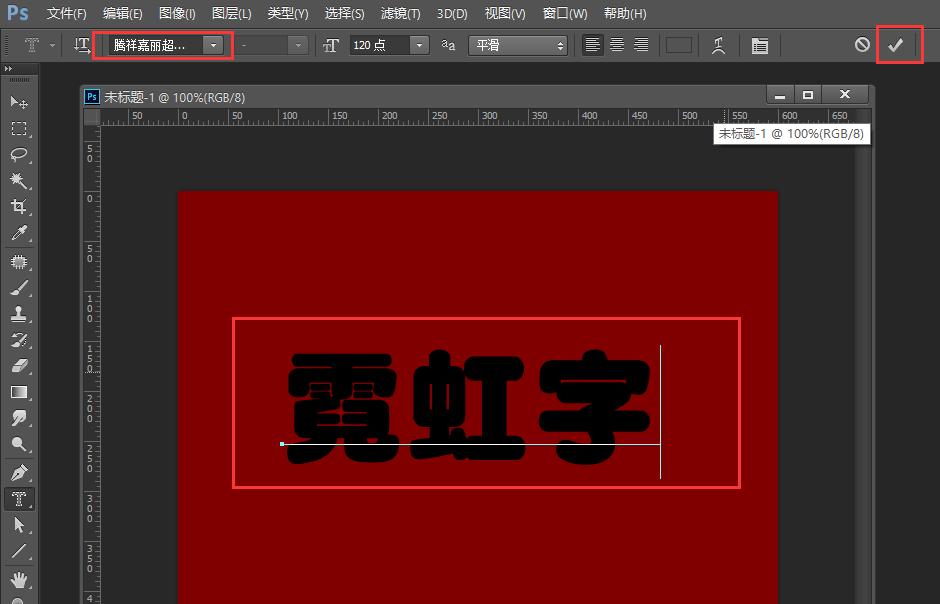Select the Clone Stamp tool
This screenshot has height=604, width=940.
[17, 313]
